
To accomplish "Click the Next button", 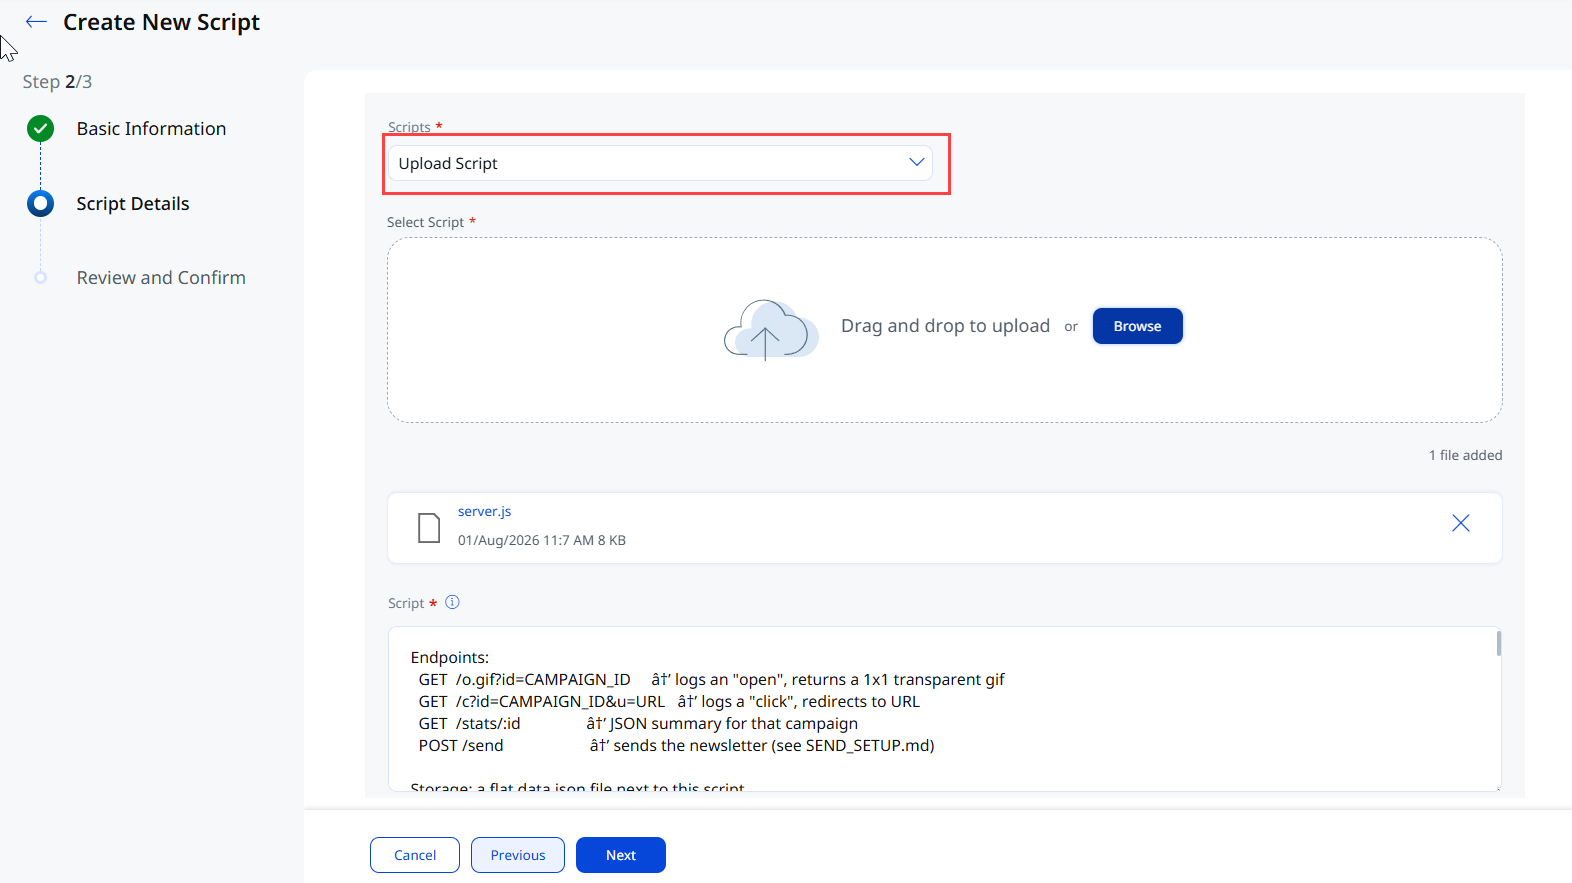I will (621, 855).
